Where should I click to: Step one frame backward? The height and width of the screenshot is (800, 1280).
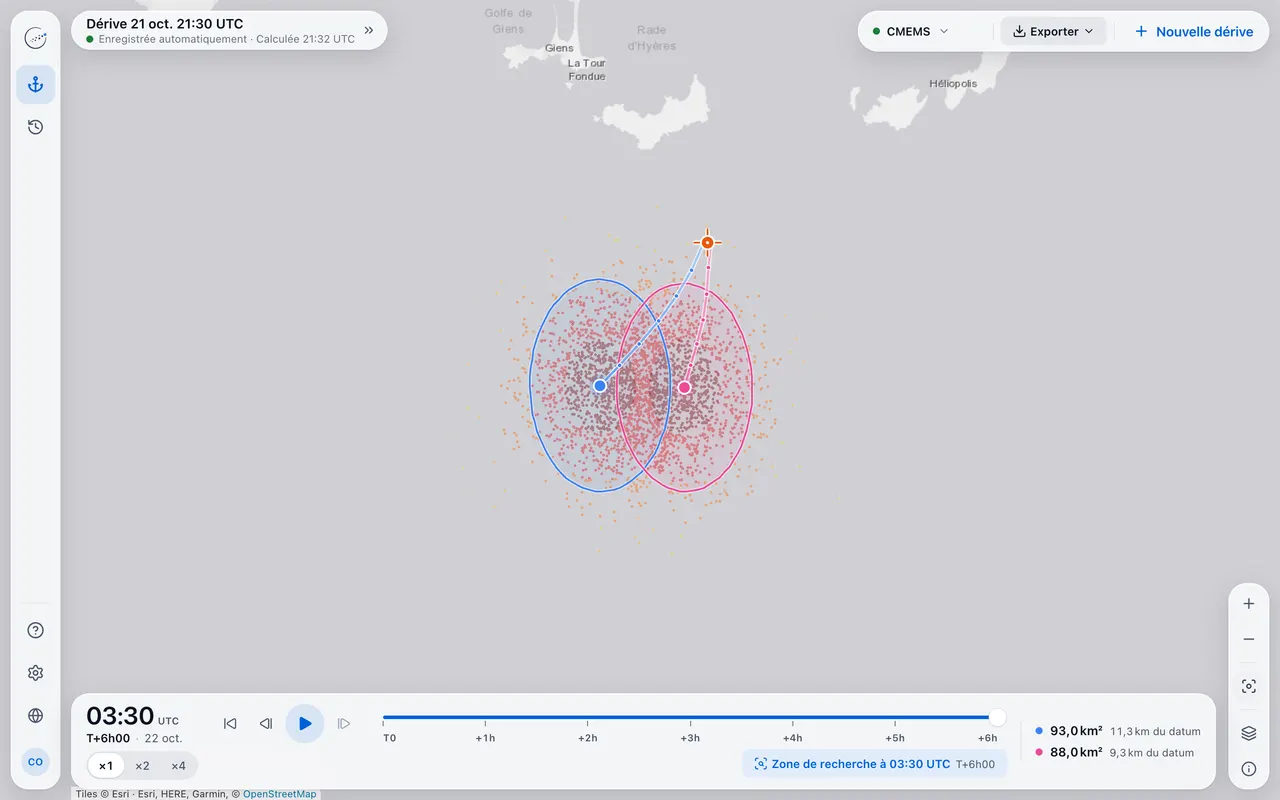pos(266,724)
